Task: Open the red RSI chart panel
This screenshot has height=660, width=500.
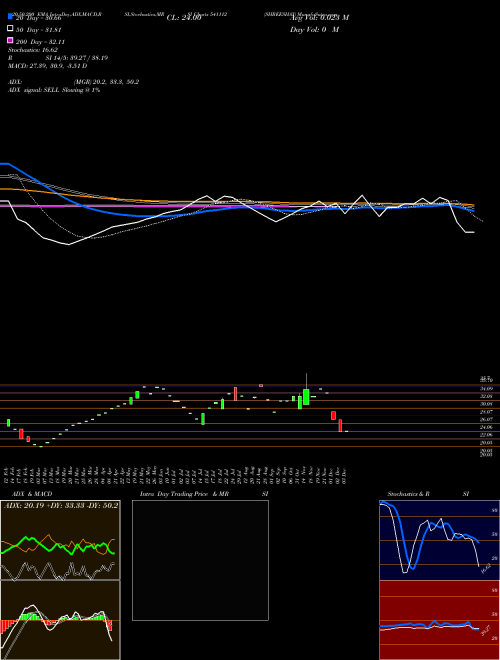Action: 439,620
